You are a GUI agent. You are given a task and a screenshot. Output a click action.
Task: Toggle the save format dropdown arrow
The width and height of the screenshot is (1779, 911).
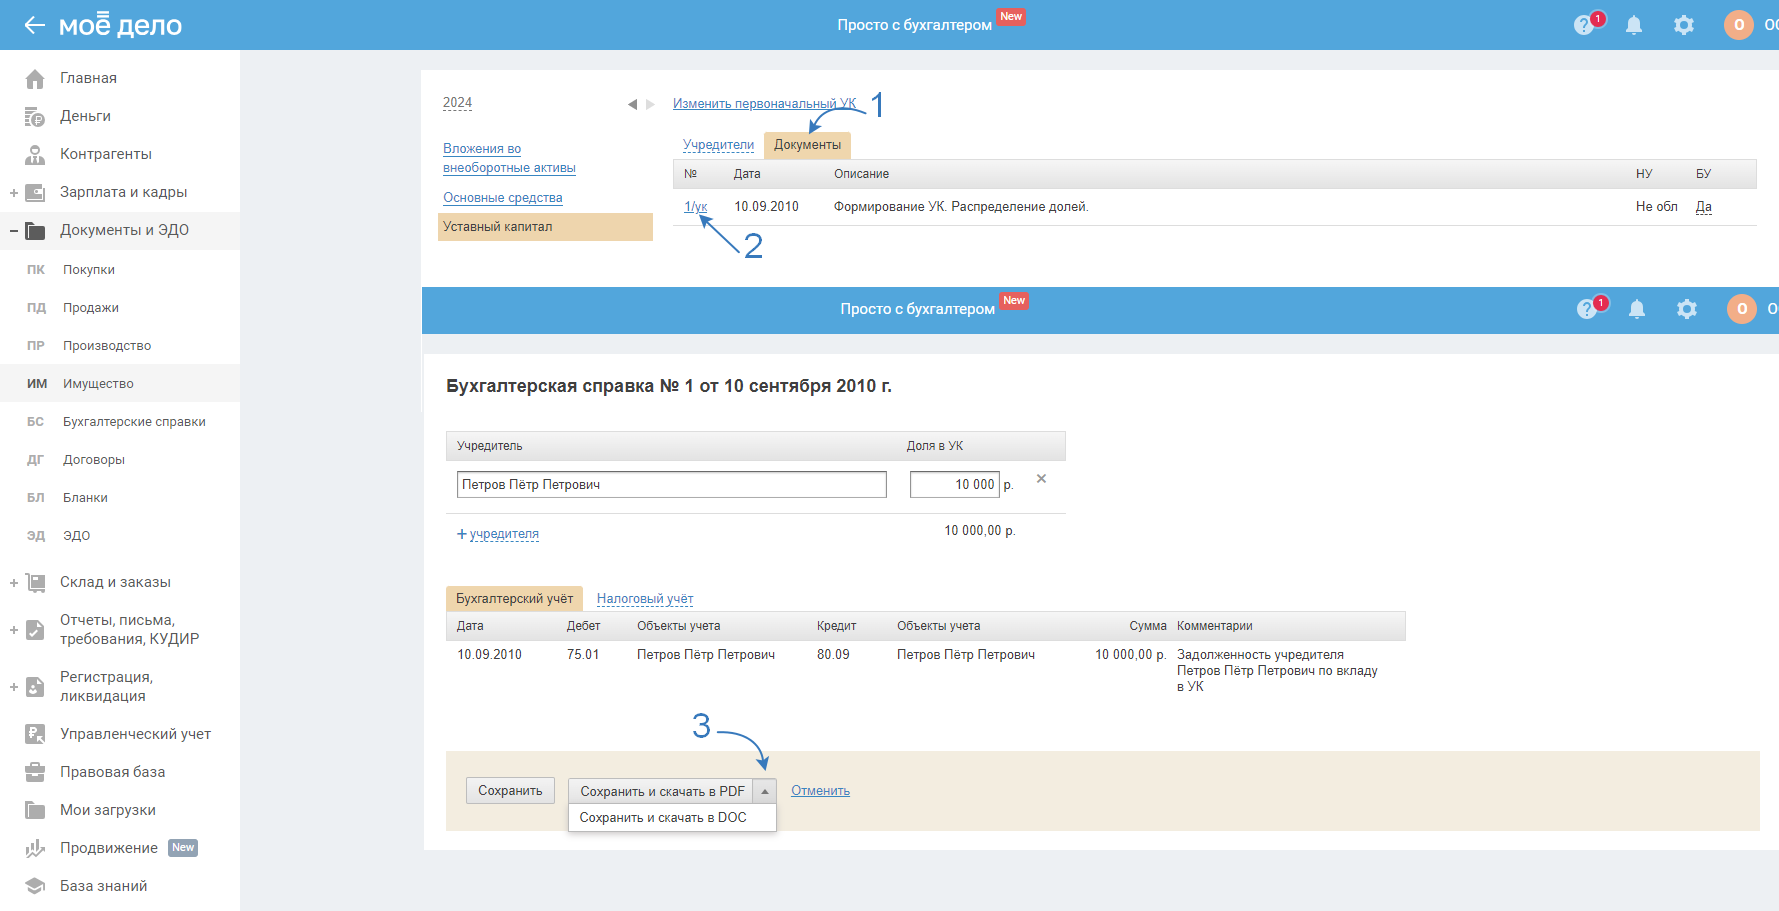765,791
